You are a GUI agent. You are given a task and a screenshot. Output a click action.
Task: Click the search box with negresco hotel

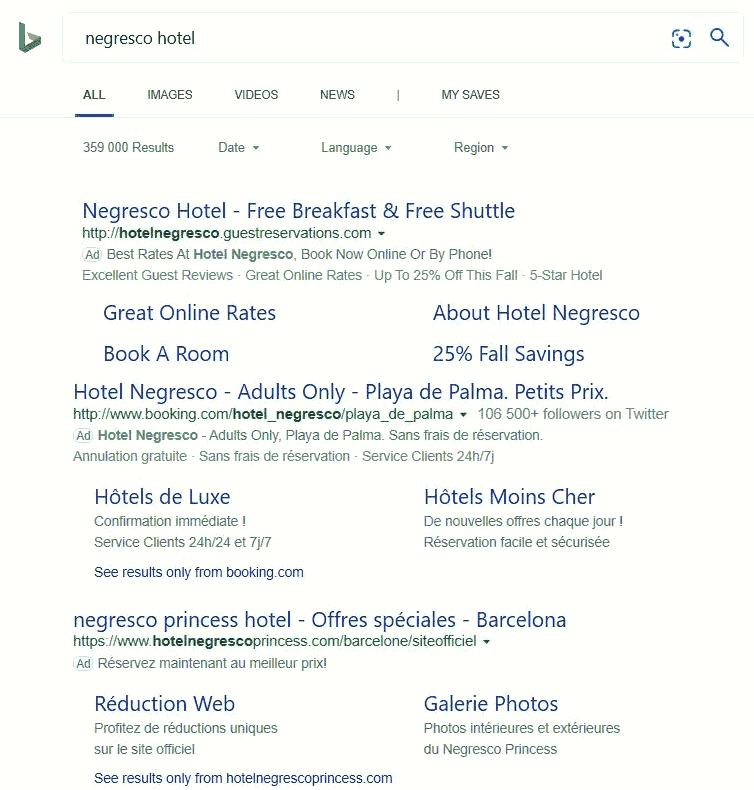(360, 39)
